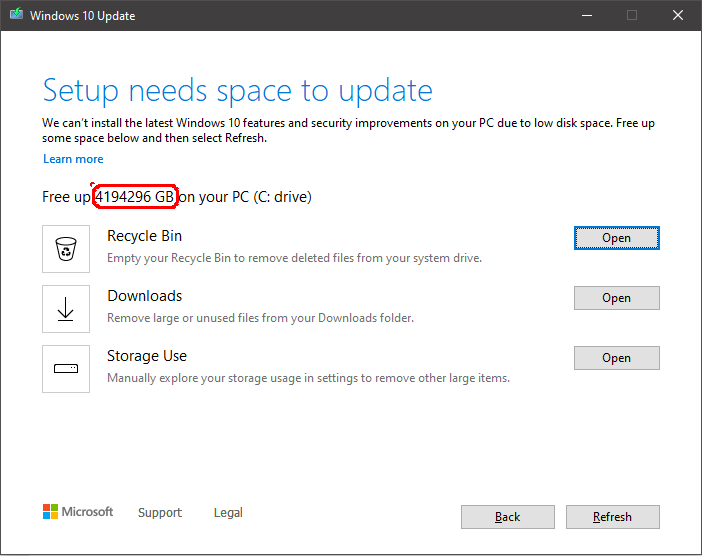The image size is (702, 556).
Task: Click the Storage Use drive icon
Action: tap(66, 369)
